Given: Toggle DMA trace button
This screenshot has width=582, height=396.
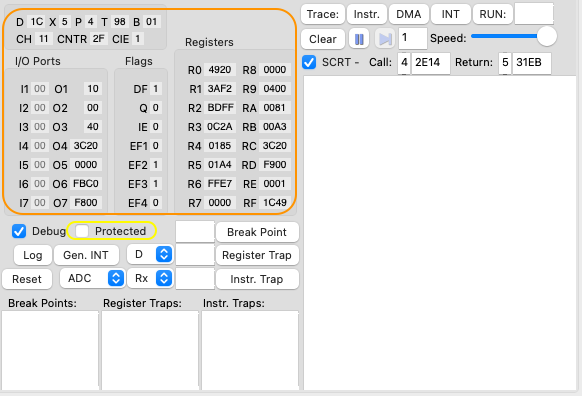Looking at the screenshot, I should coord(409,14).
